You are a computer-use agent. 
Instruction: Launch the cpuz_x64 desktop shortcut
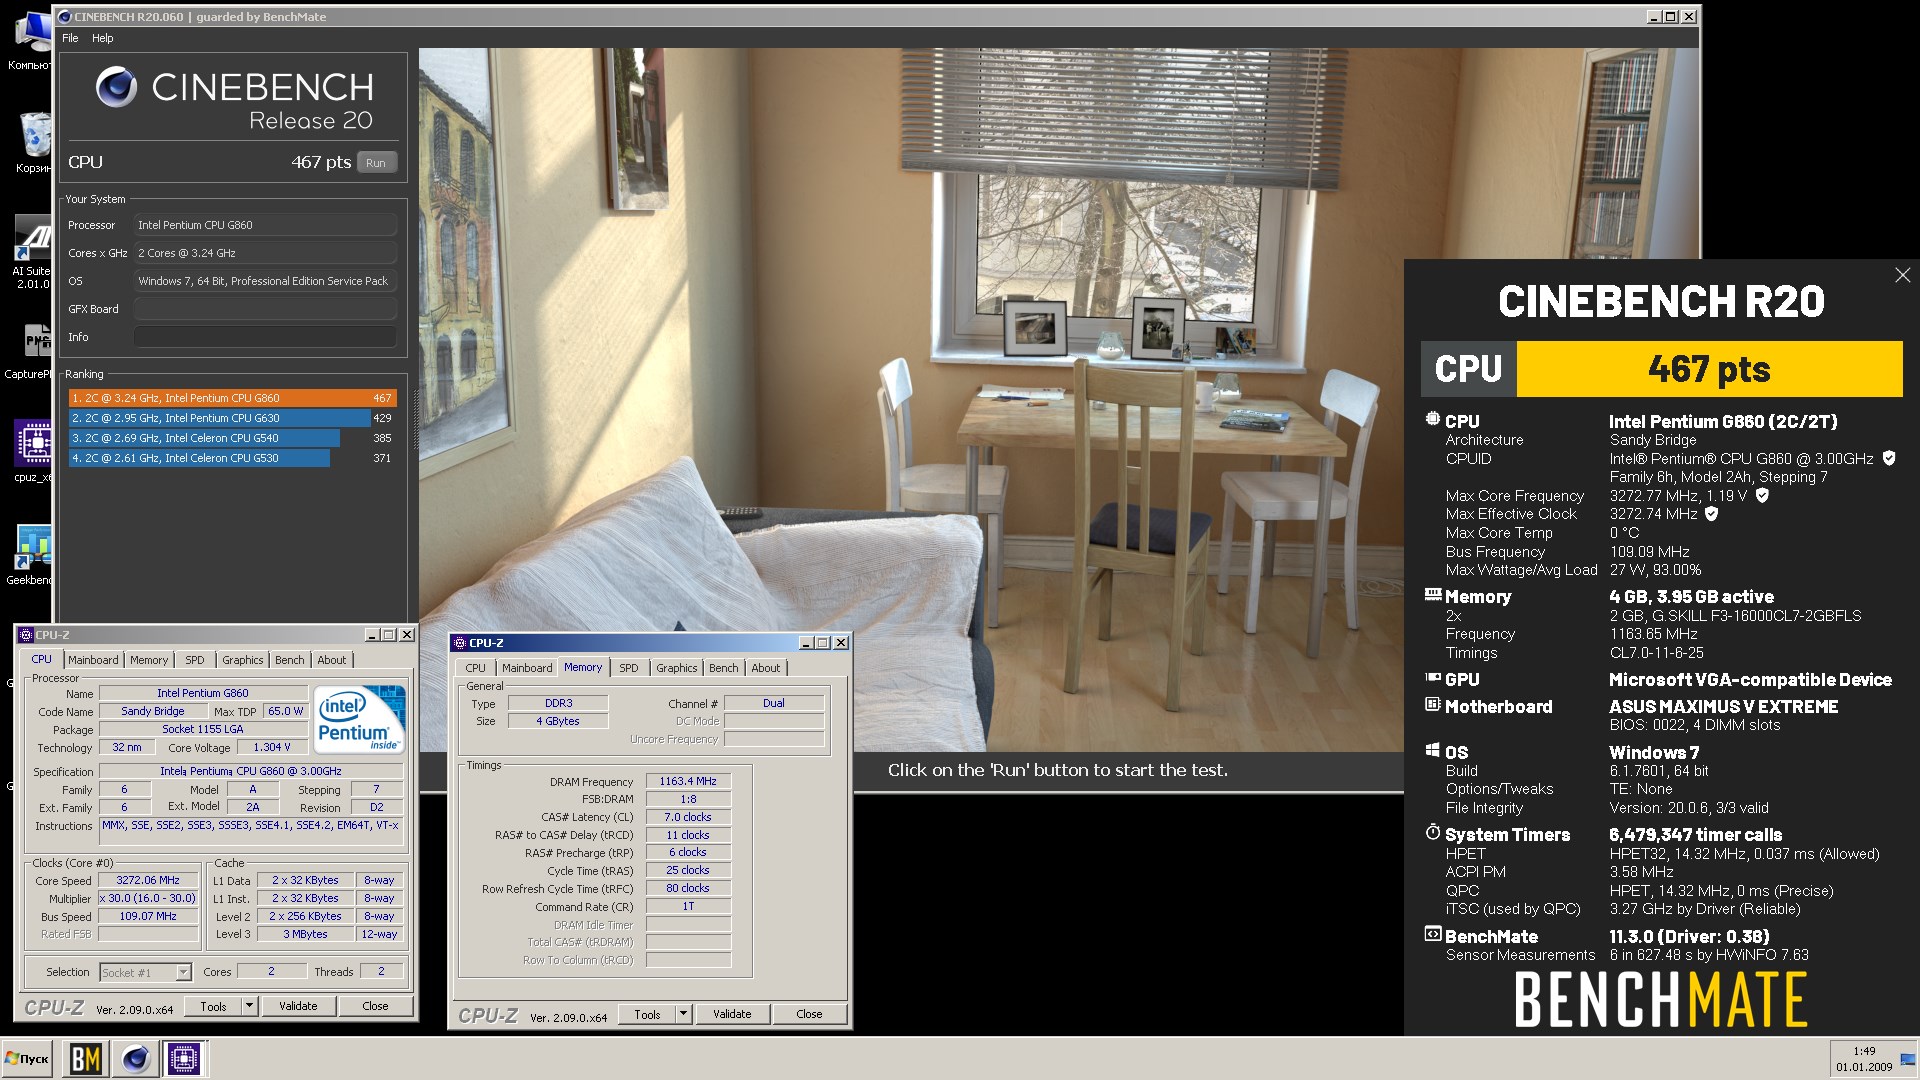pyautogui.click(x=32, y=450)
